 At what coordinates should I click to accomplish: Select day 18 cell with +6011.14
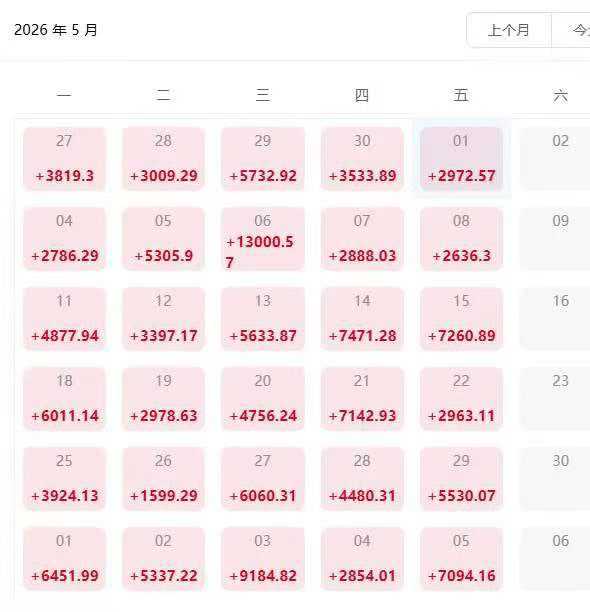coord(64,399)
